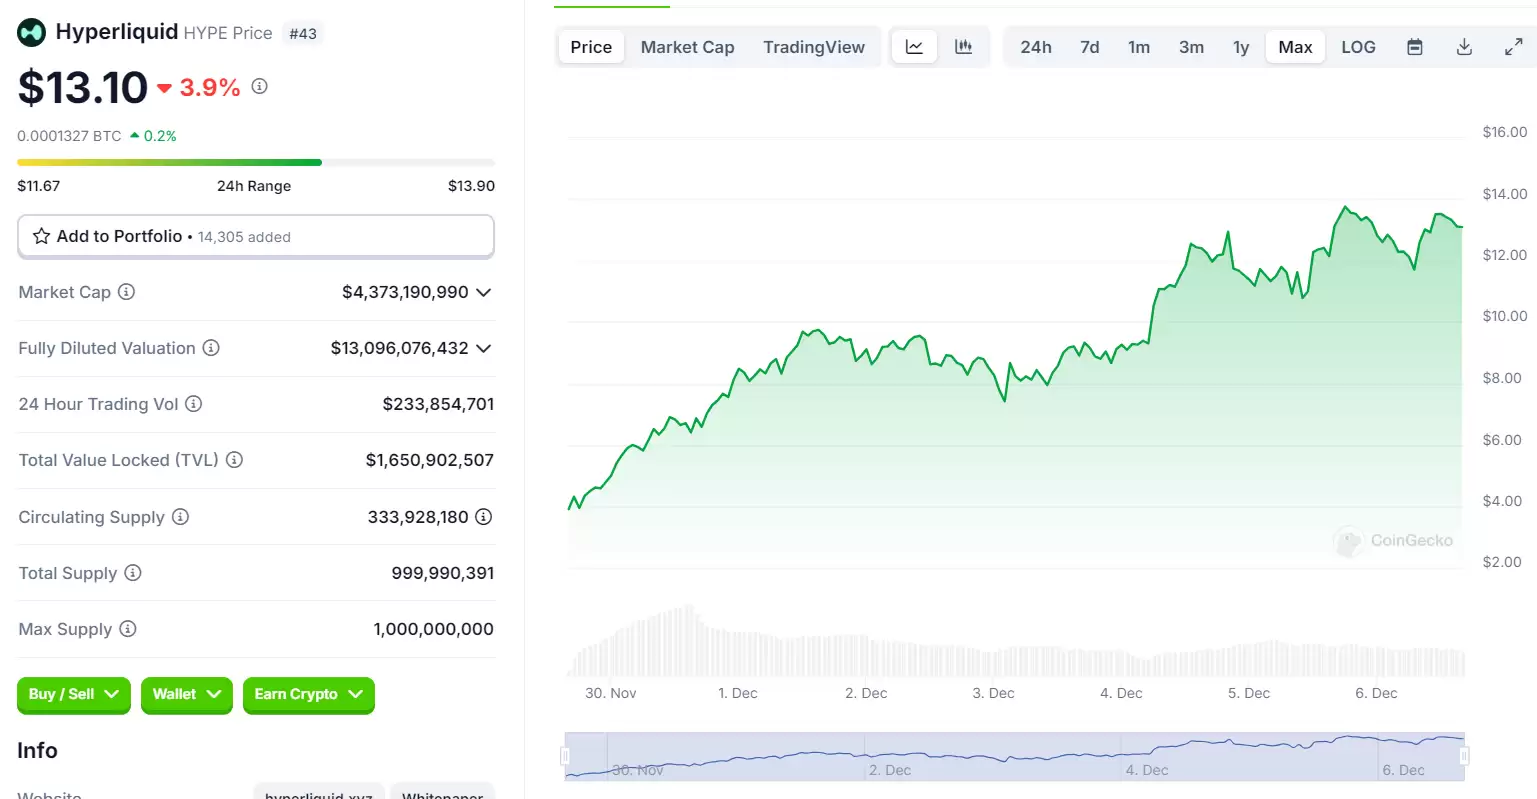Open the TradingView tab

tap(813, 47)
